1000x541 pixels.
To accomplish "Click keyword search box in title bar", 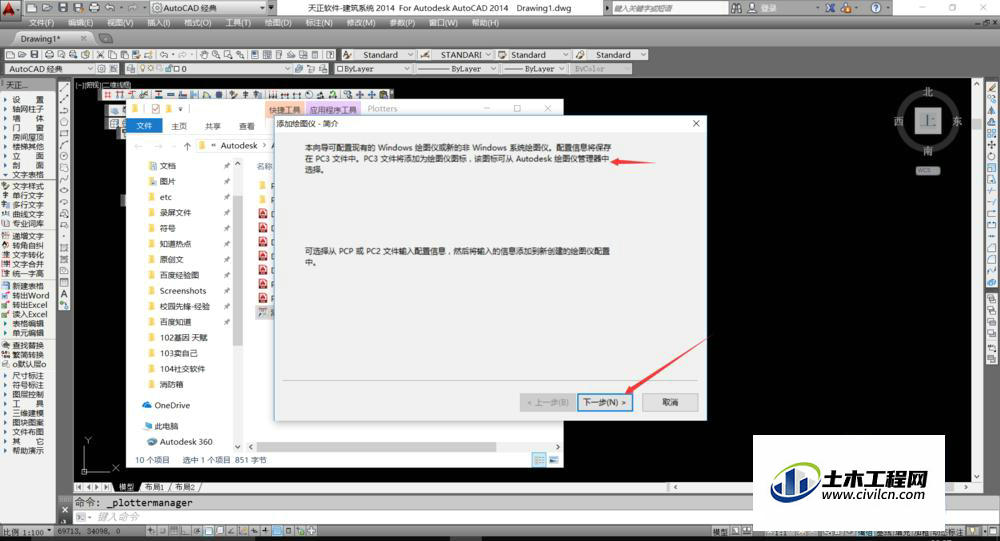I will [668, 8].
